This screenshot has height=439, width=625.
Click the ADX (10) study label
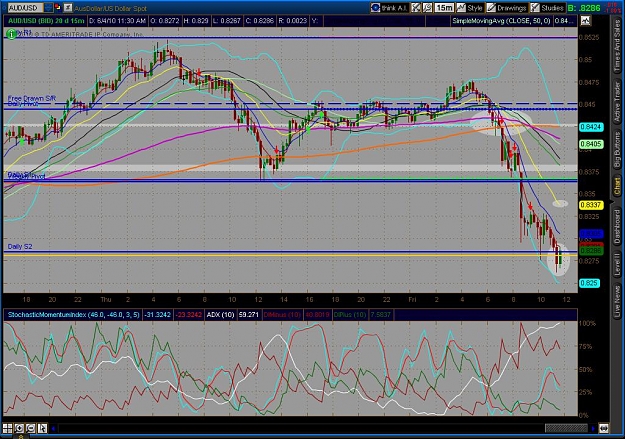220,315
